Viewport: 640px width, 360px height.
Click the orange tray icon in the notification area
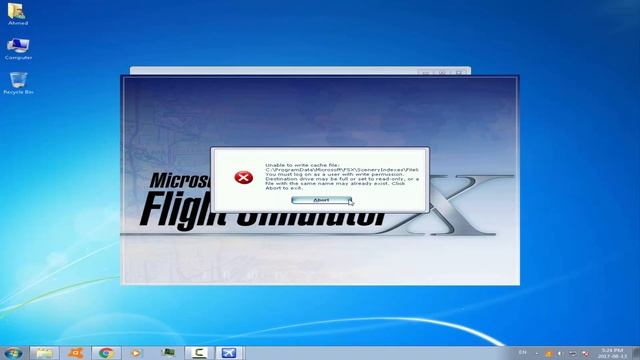(549, 354)
